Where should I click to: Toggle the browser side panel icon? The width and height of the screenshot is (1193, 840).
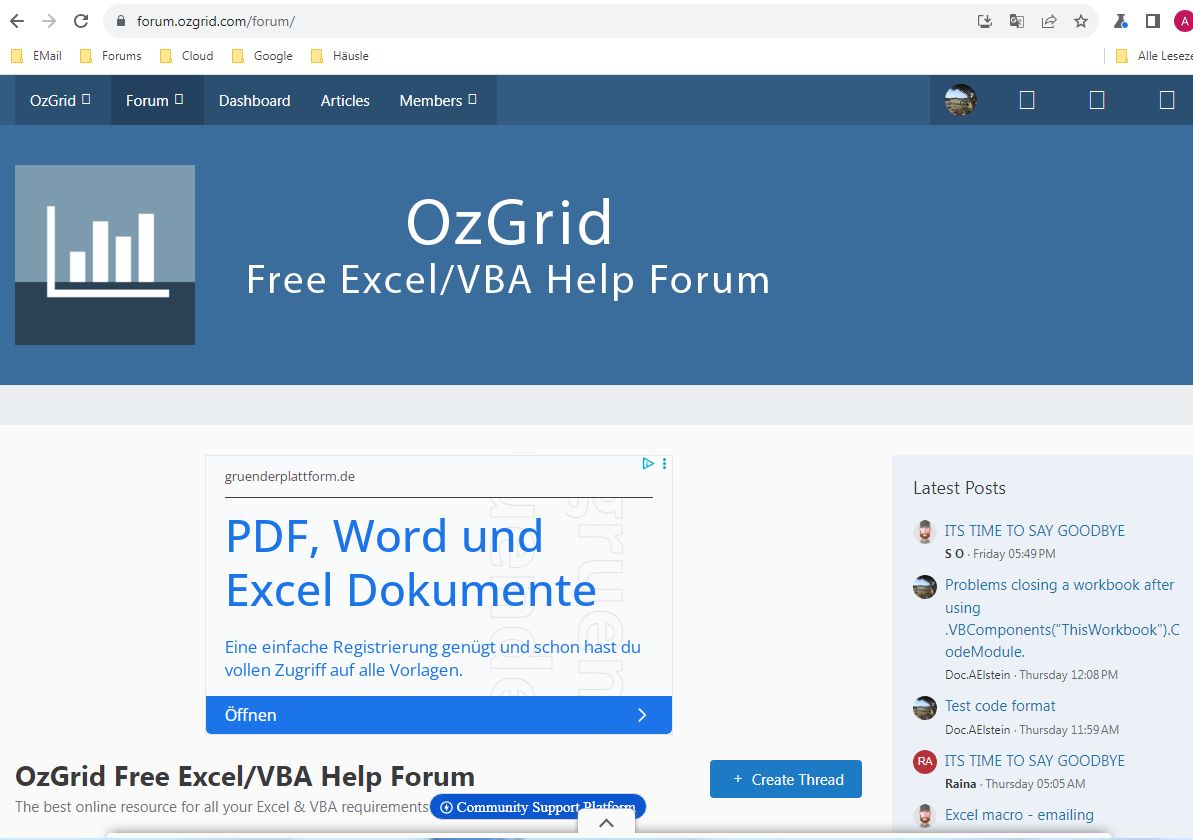point(1153,21)
